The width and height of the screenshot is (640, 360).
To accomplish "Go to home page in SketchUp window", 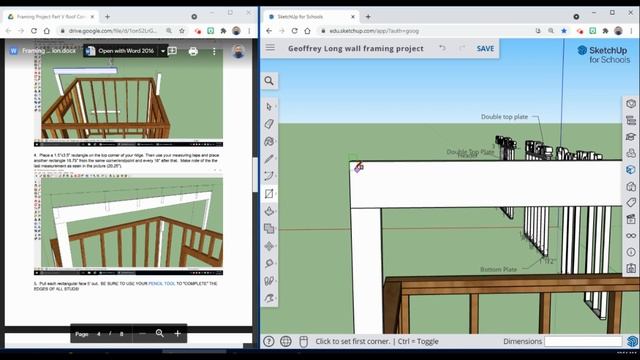I will pyautogui.click(x=307, y=31).
